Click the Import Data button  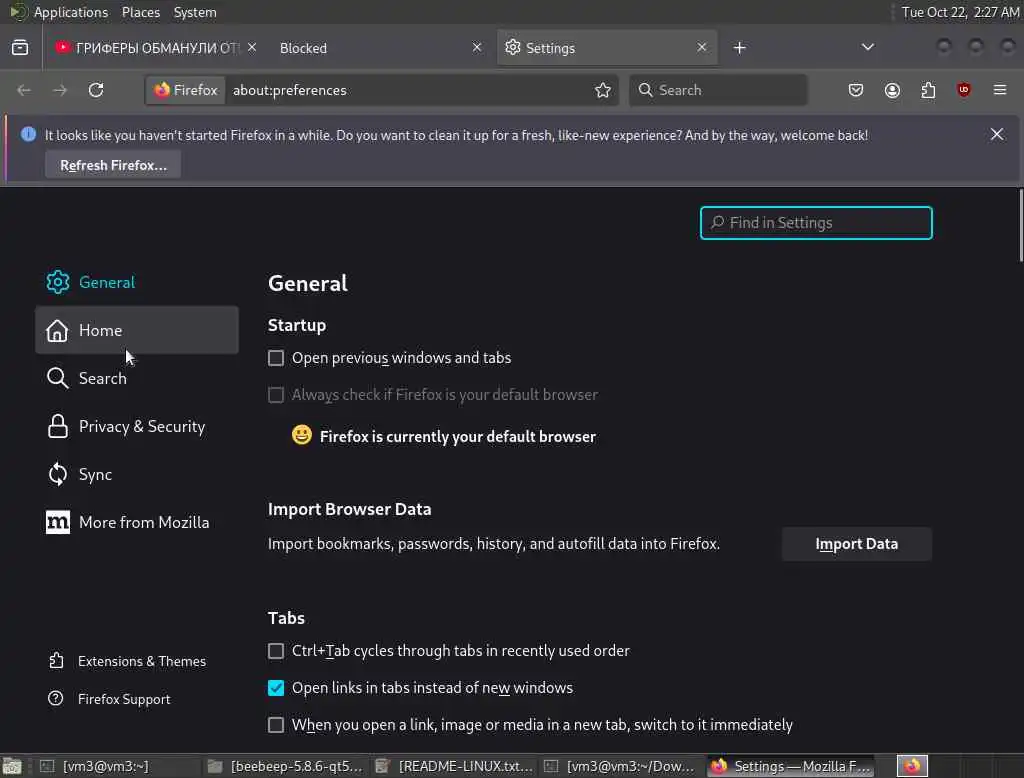[x=856, y=544]
